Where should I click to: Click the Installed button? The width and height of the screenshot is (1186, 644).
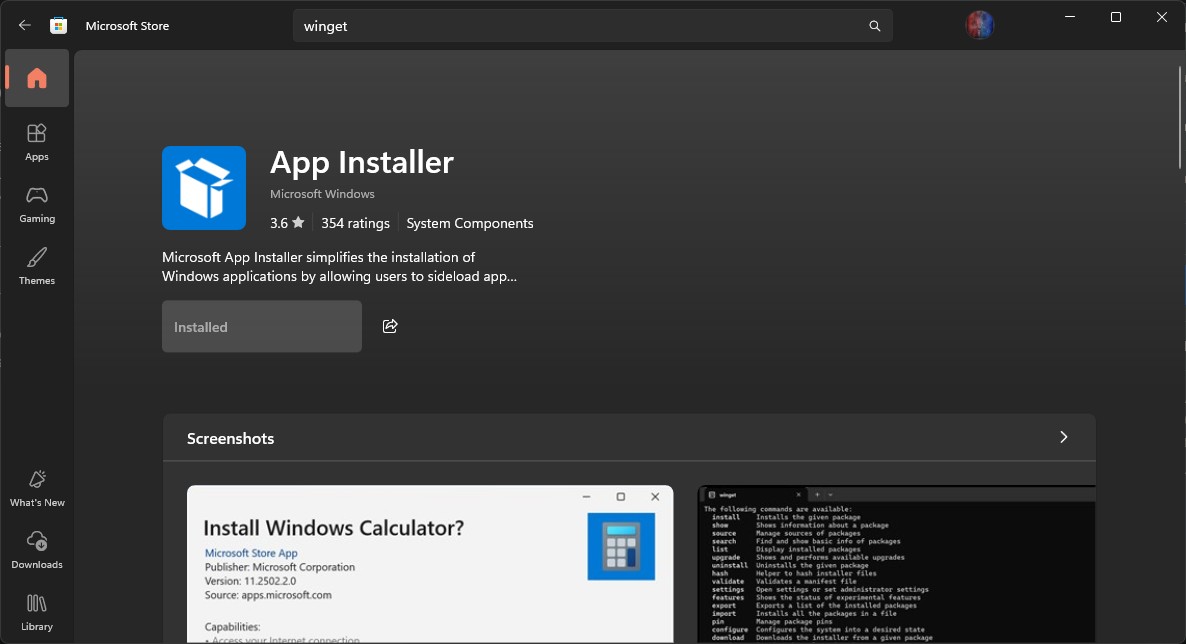(261, 326)
